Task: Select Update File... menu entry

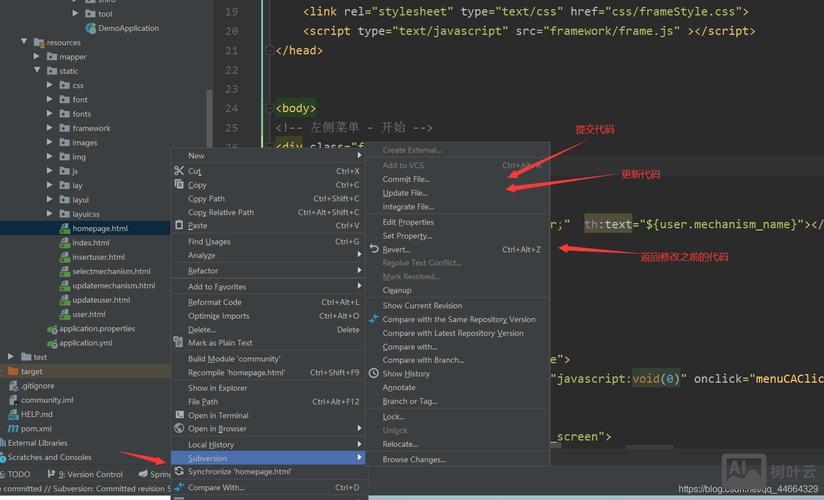Action: [405, 193]
